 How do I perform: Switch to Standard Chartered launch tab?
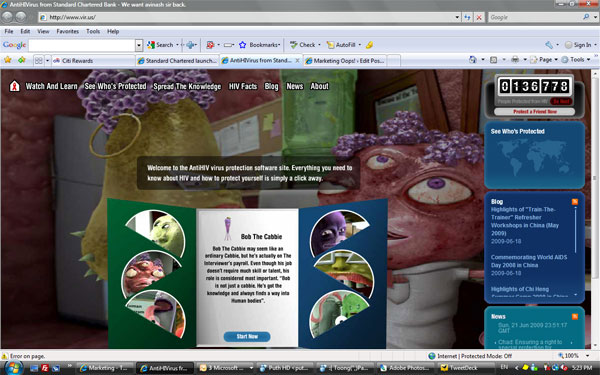pos(177,60)
